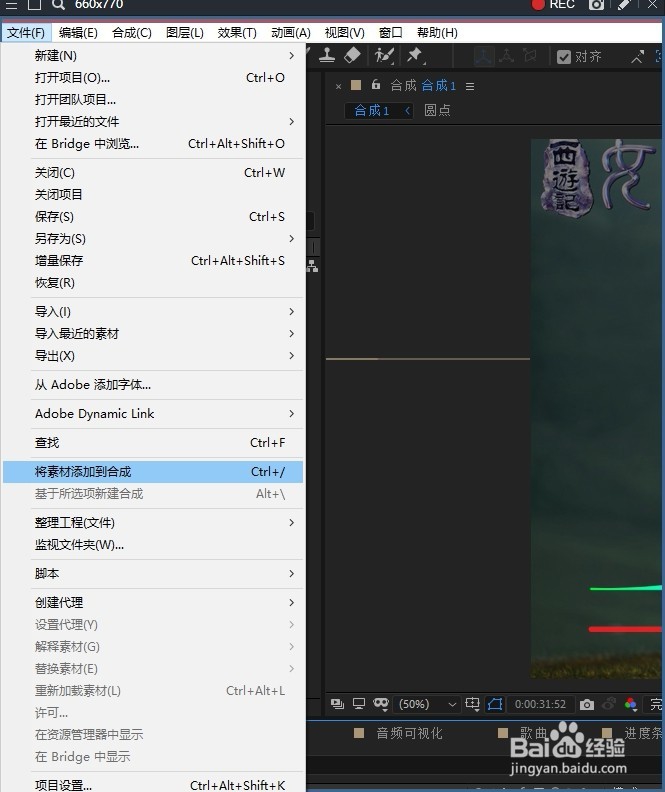Choose 将素材添加到合成 menu entry

coord(152,472)
